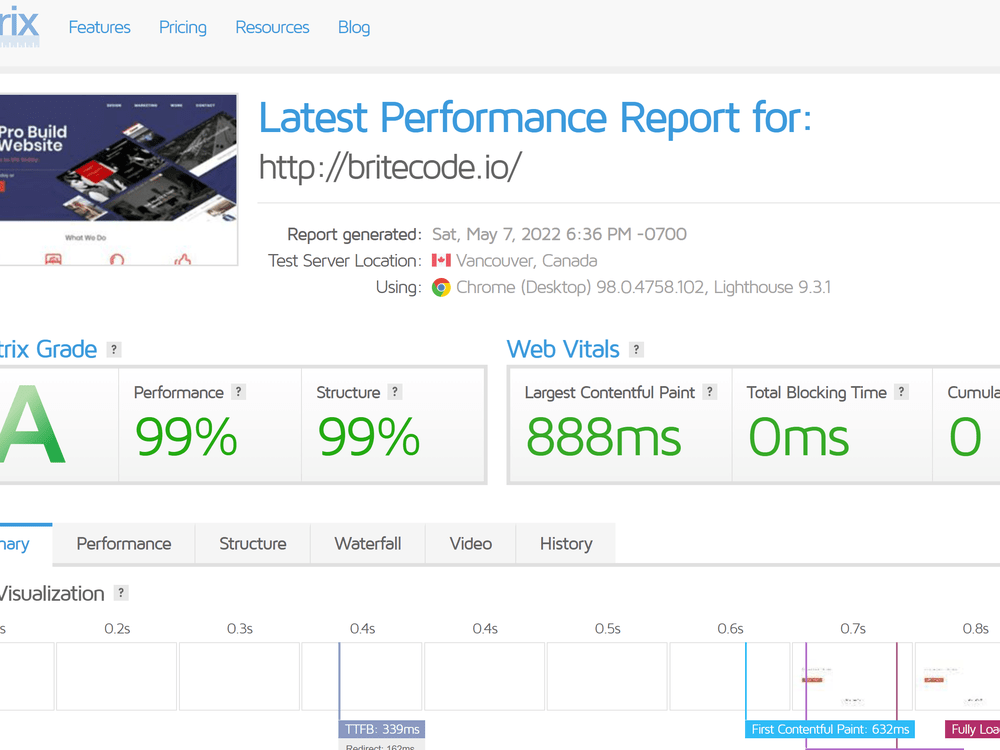Open the Resources link
The height and width of the screenshot is (750, 1000).
pyautogui.click(x=272, y=27)
